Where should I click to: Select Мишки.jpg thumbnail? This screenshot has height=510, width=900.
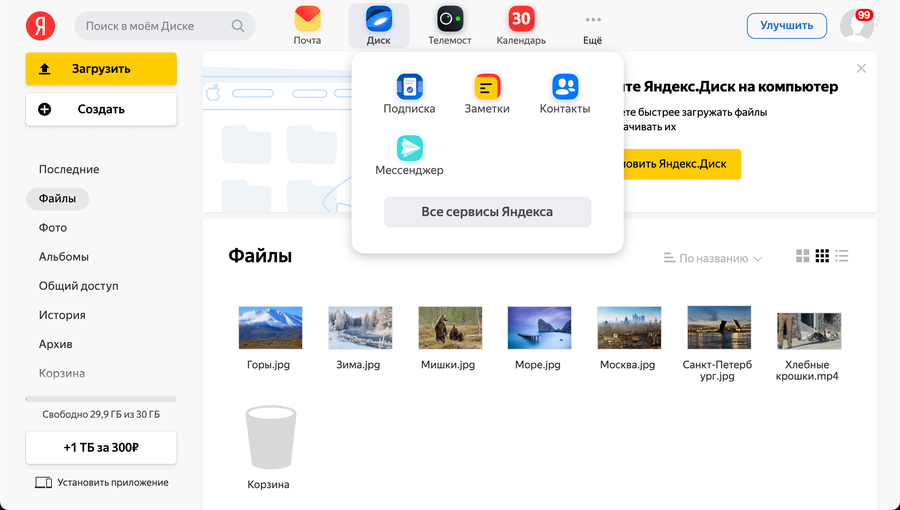(450, 328)
